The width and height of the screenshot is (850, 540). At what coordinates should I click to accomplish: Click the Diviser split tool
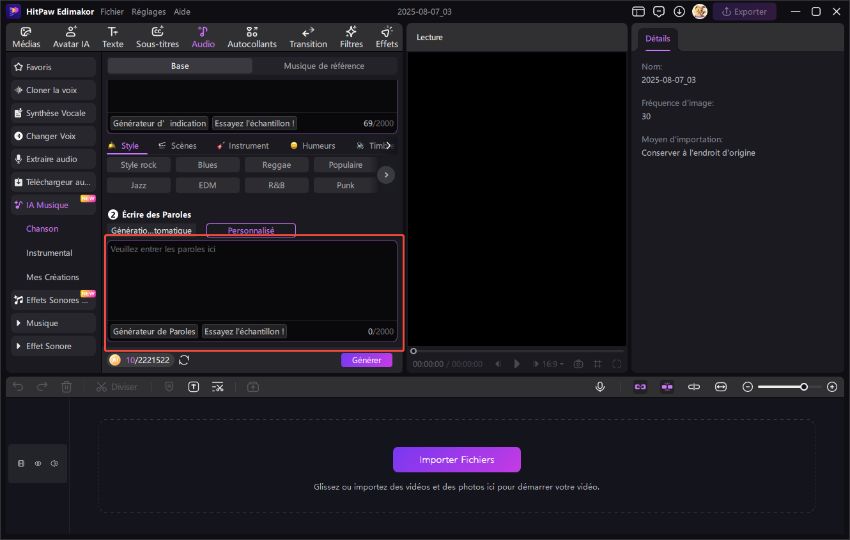click(x=117, y=387)
